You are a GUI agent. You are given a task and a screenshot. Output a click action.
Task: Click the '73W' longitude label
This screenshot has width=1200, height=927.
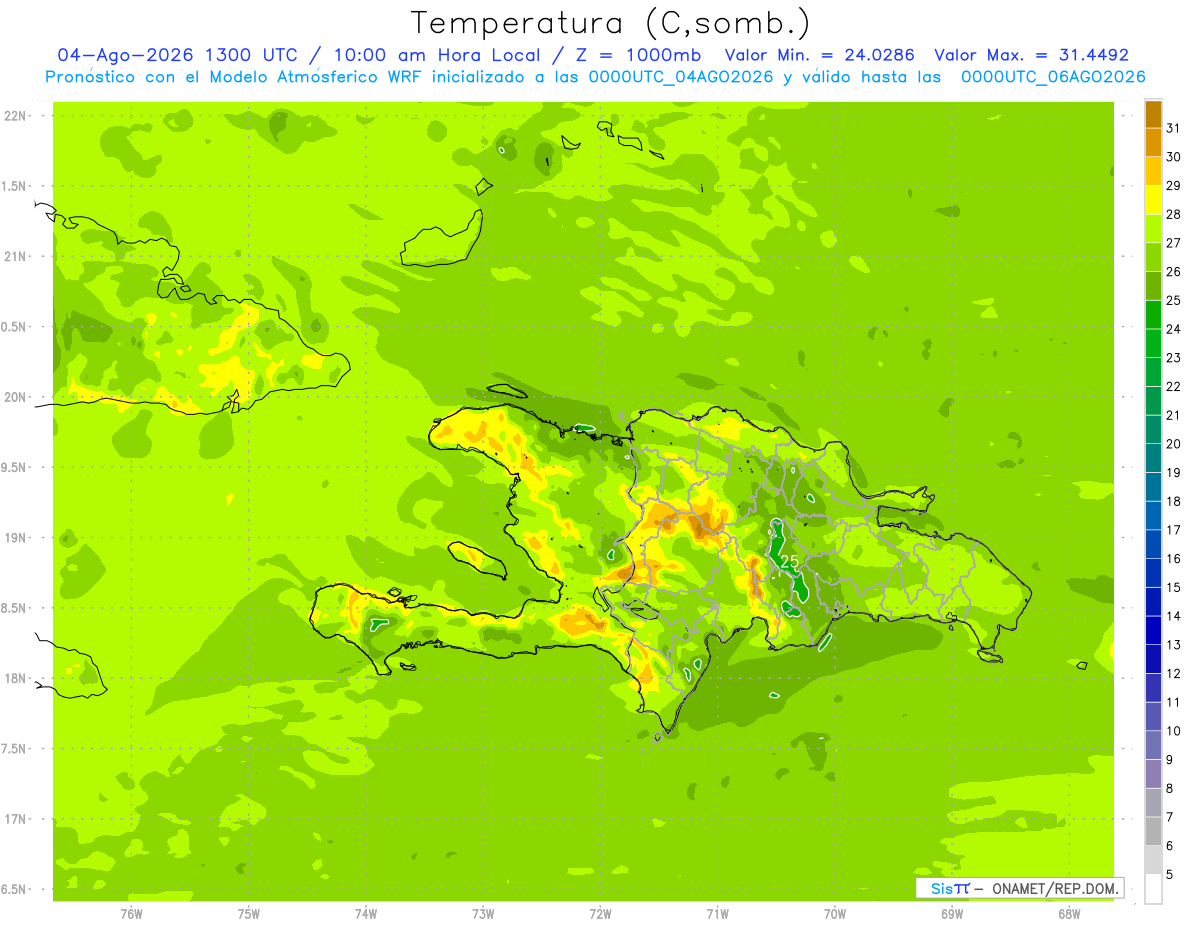tap(483, 913)
